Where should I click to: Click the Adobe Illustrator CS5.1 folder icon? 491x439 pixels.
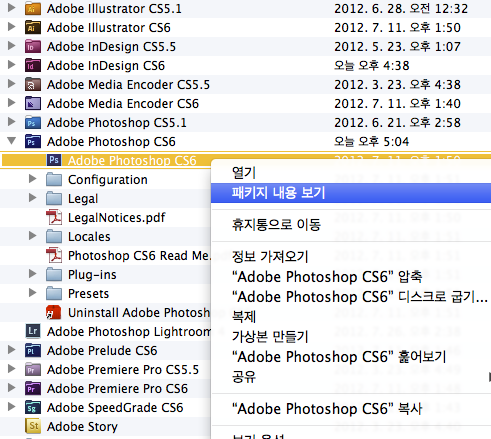click(x=33, y=8)
